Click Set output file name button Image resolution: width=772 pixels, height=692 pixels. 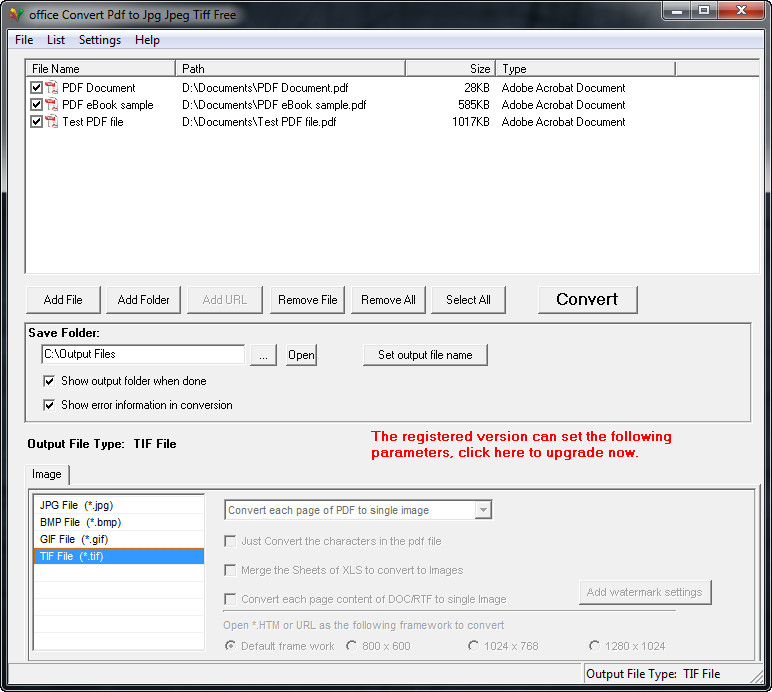point(425,355)
